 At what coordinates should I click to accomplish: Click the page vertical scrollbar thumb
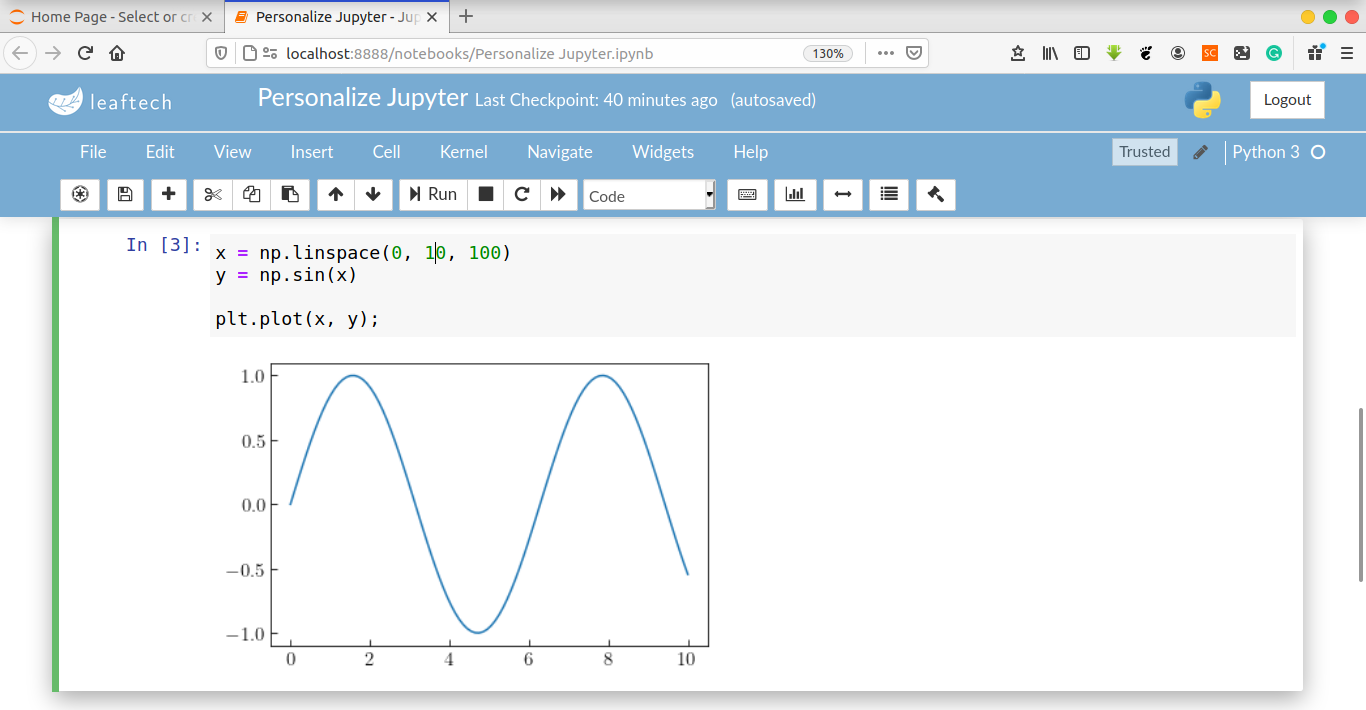click(1360, 494)
